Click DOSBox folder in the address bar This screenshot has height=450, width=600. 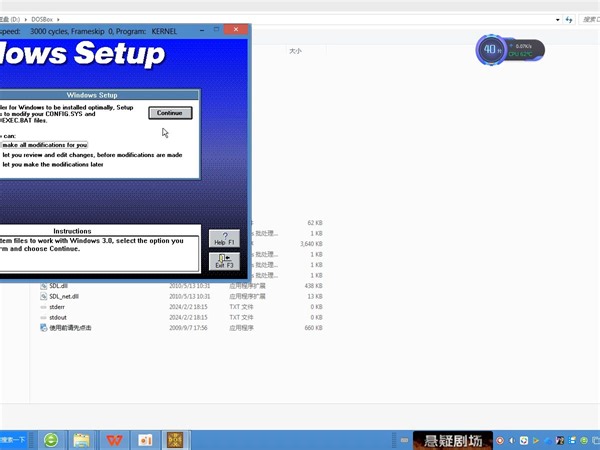tap(42, 19)
